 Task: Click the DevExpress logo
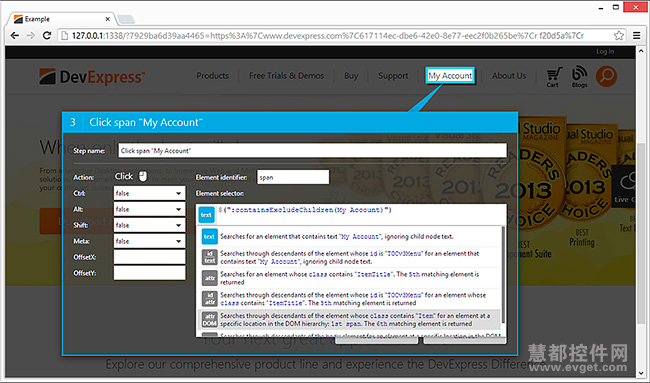[92, 77]
